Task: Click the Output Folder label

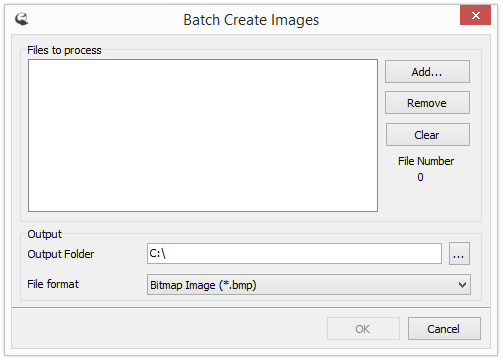Action: (x=61, y=254)
